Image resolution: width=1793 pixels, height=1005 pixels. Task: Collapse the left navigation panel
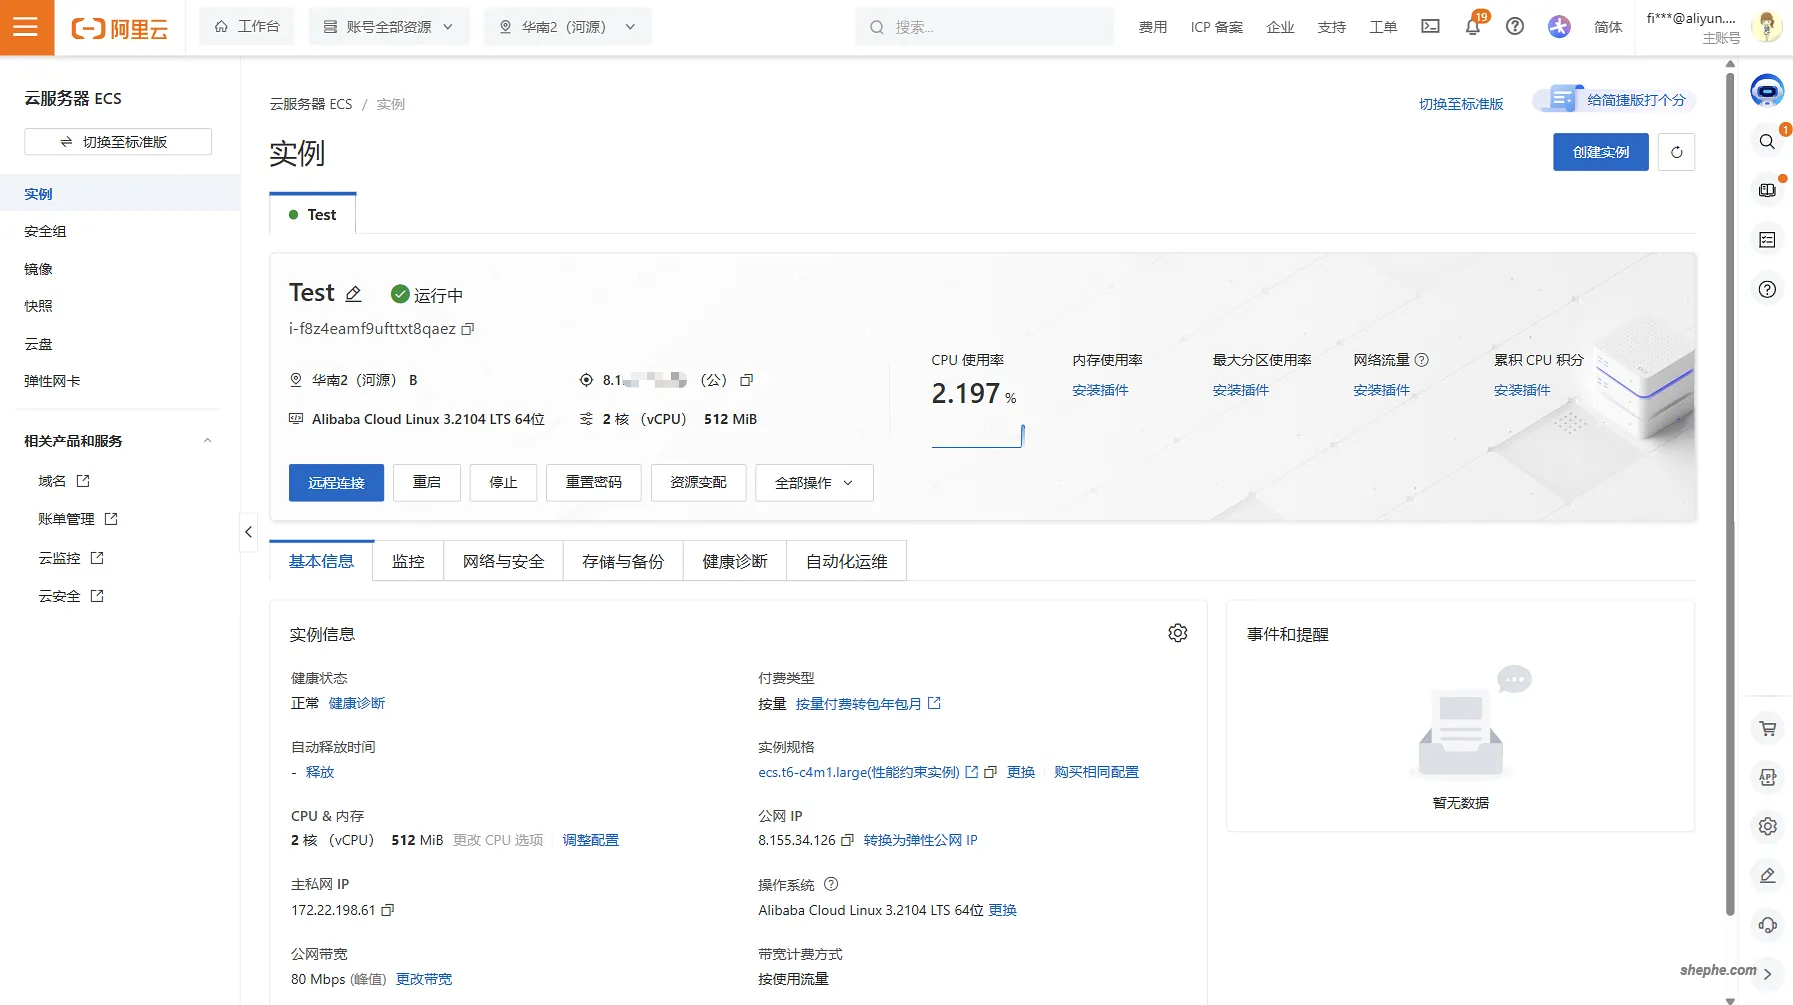pyautogui.click(x=248, y=533)
